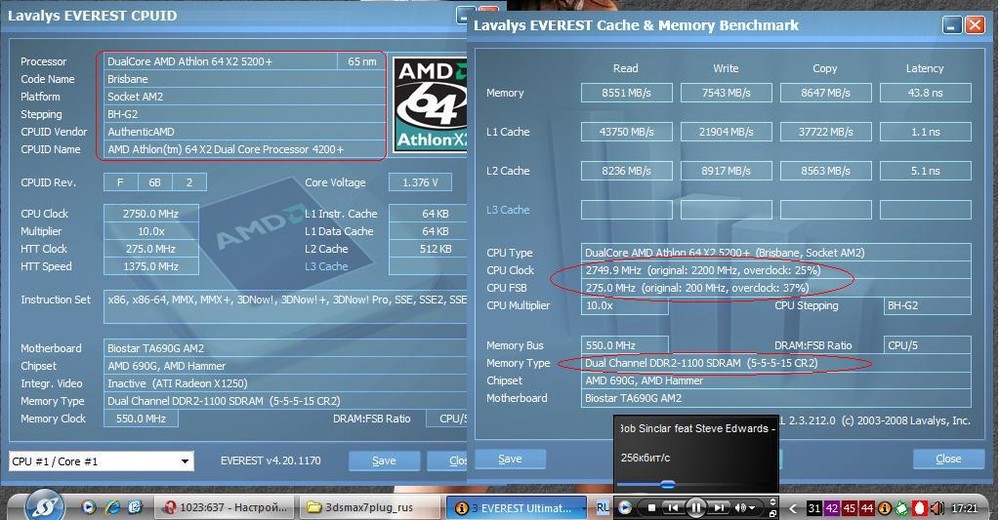
Task: Click the tray temperature icon showing 45
Action: 849,509
